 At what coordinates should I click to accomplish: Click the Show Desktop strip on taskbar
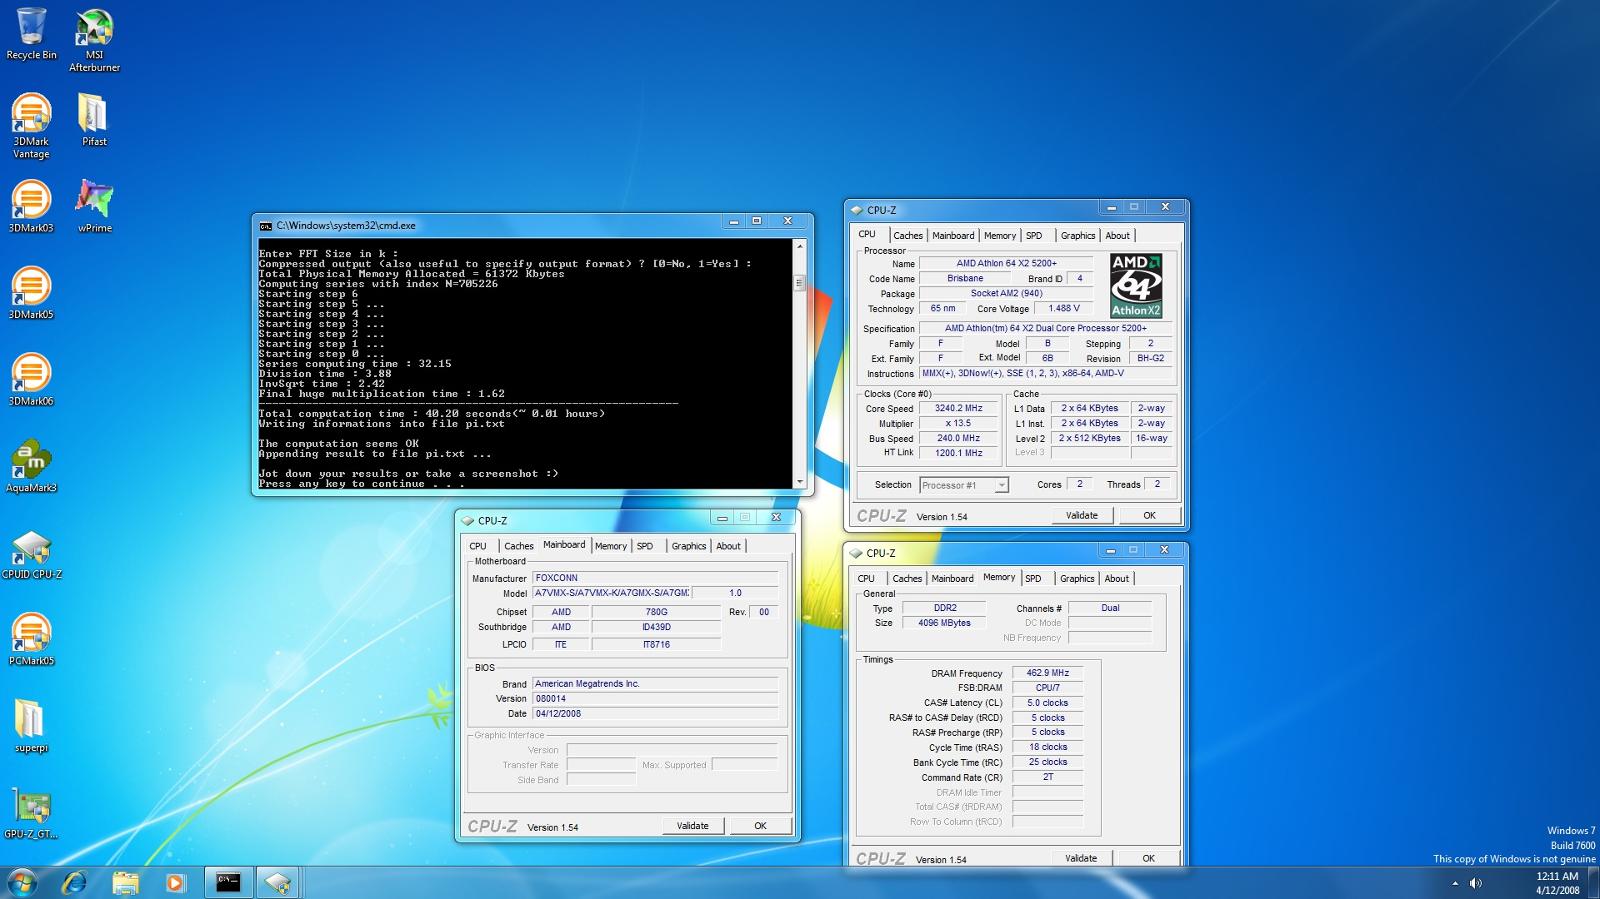pyautogui.click(x=1594, y=883)
